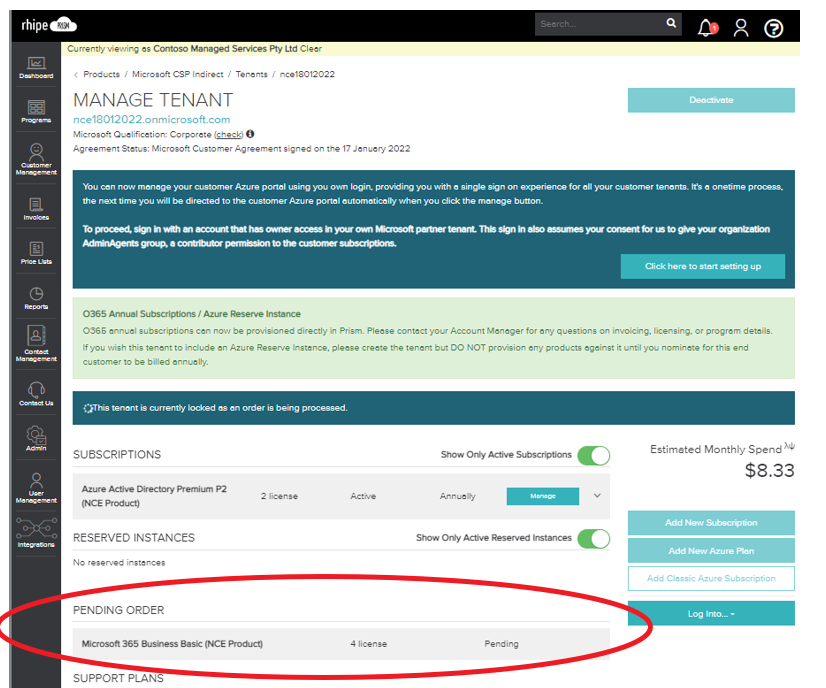This screenshot has height=688, width=826.
Task: Expand the Azure Active Directory Premium P2 row
Action: point(597,496)
